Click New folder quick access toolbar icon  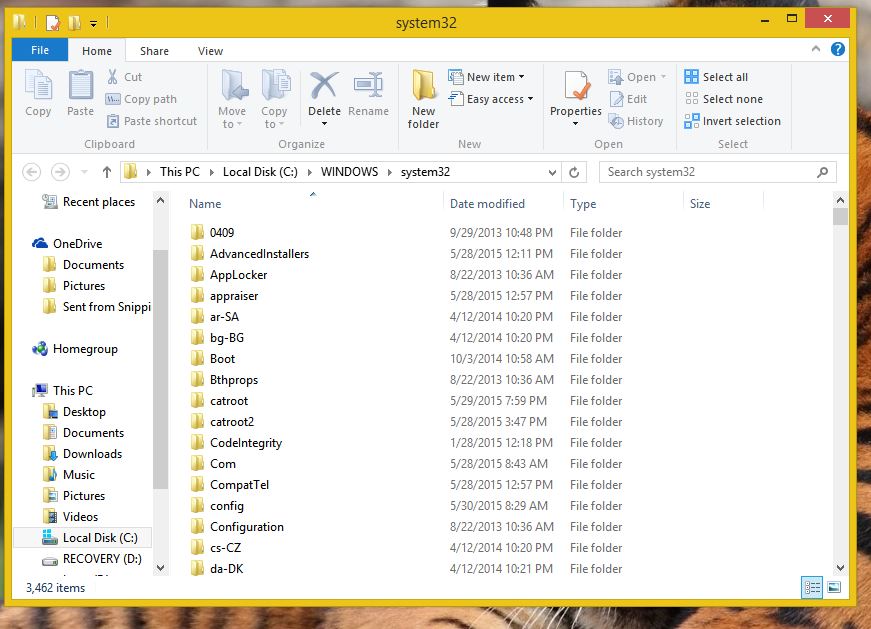pos(74,23)
